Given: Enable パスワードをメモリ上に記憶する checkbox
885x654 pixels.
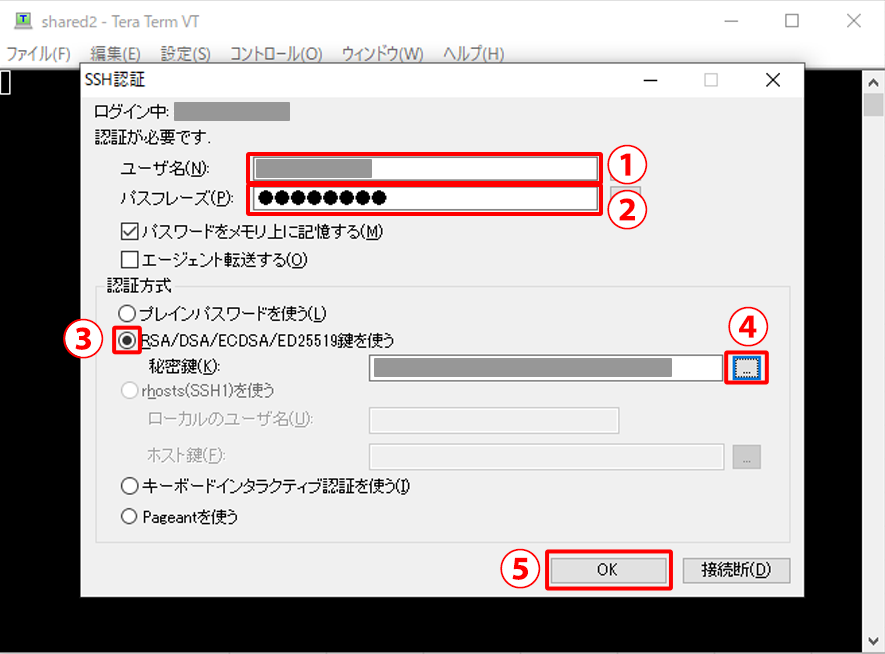Looking at the screenshot, I should pos(129,232).
